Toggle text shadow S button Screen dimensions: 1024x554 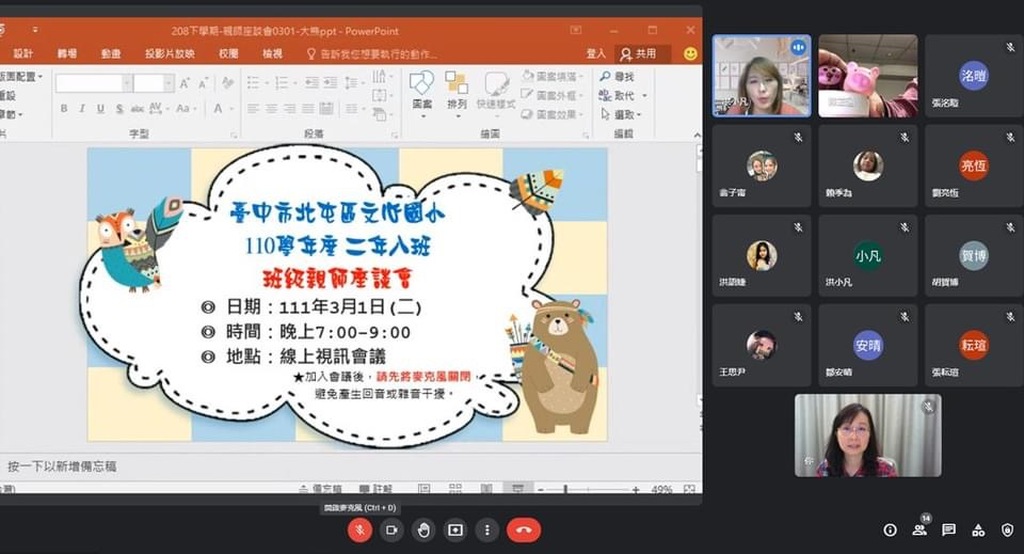(x=119, y=108)
